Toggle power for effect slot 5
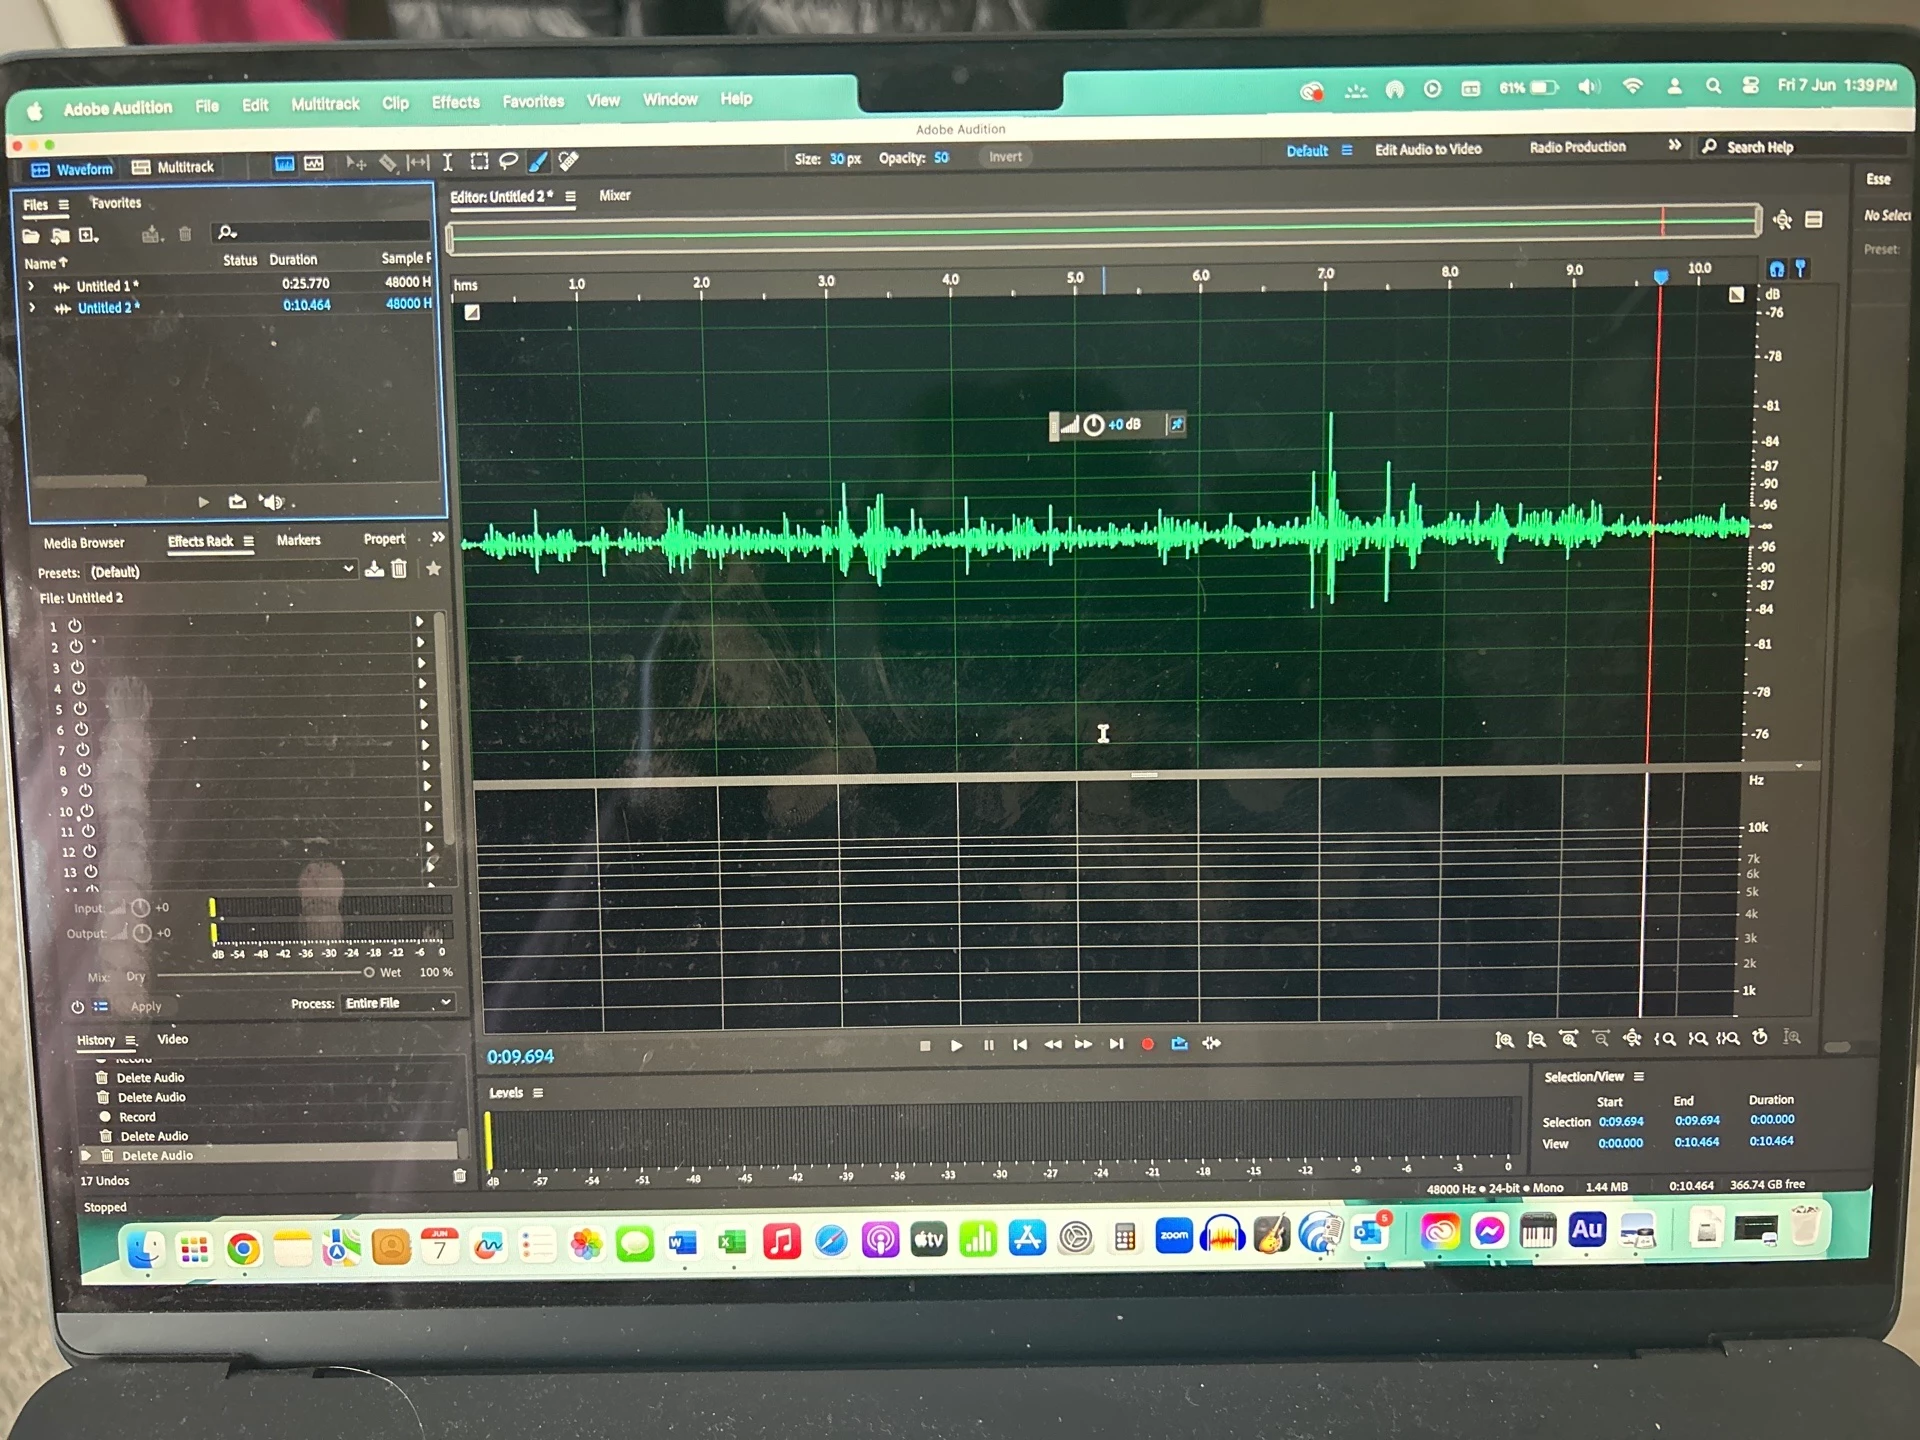Viewport: 1920px width, 1440px height. point(80,709)
